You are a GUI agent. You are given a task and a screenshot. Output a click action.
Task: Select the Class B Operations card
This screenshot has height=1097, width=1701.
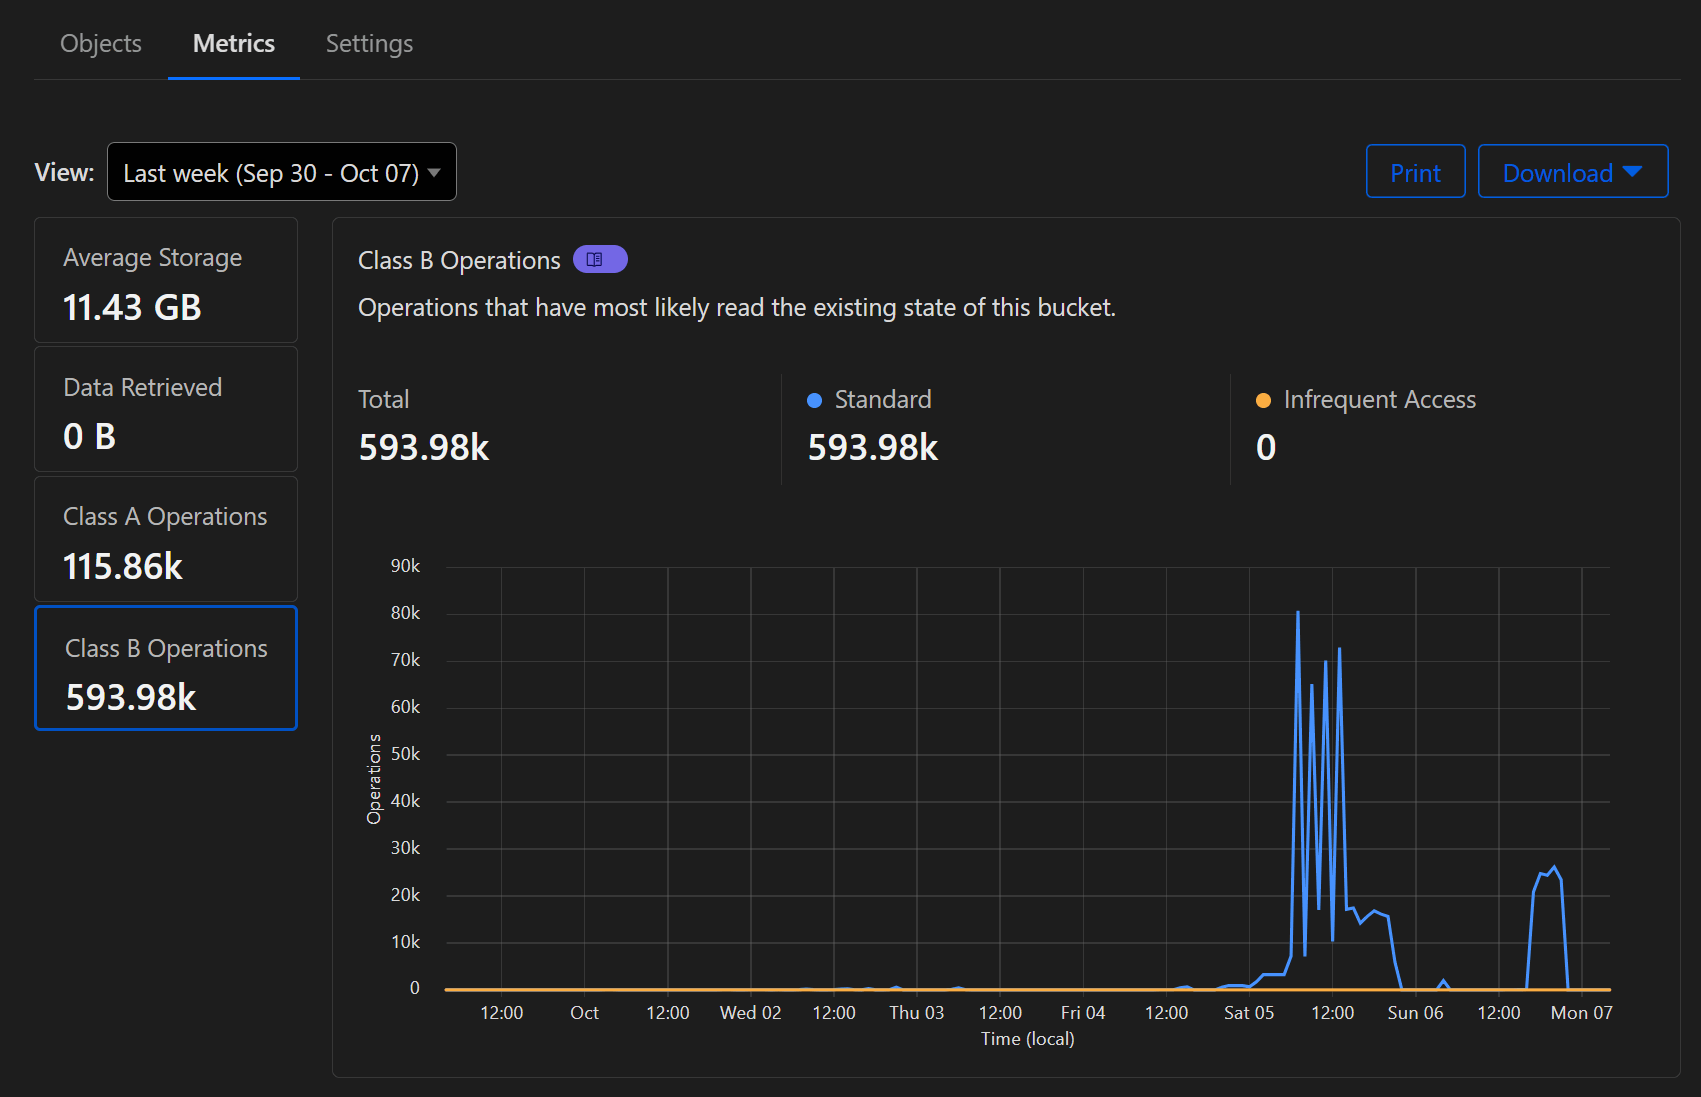166,668
